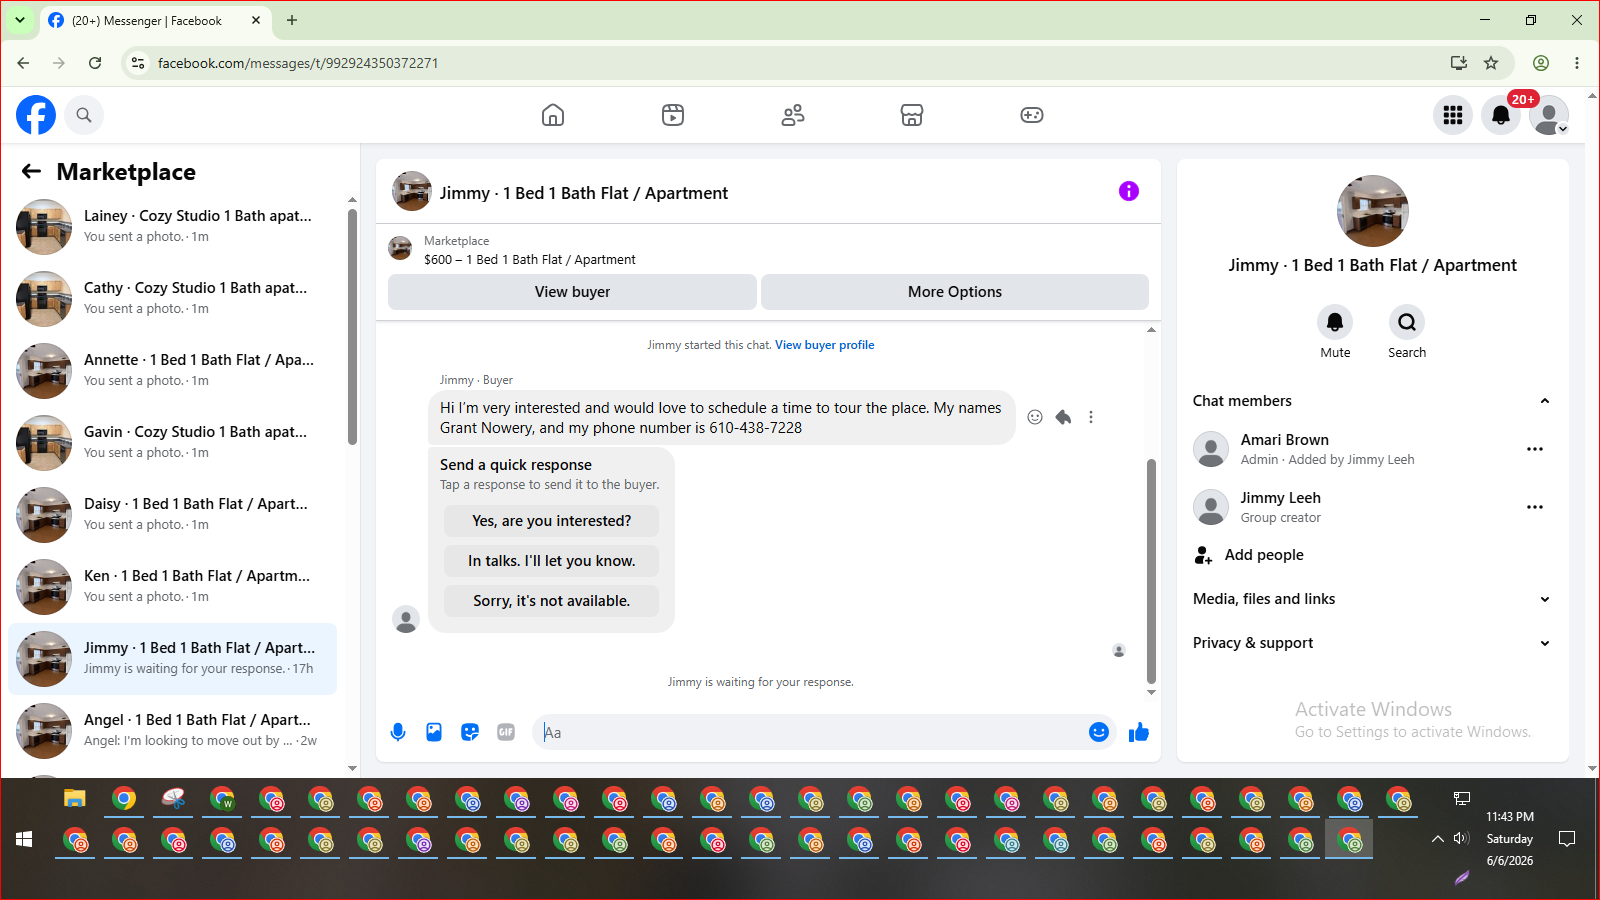Viewport: 1600px width, 900px height.
Task: Open the View buyer profile link
Action: (825, 345)
